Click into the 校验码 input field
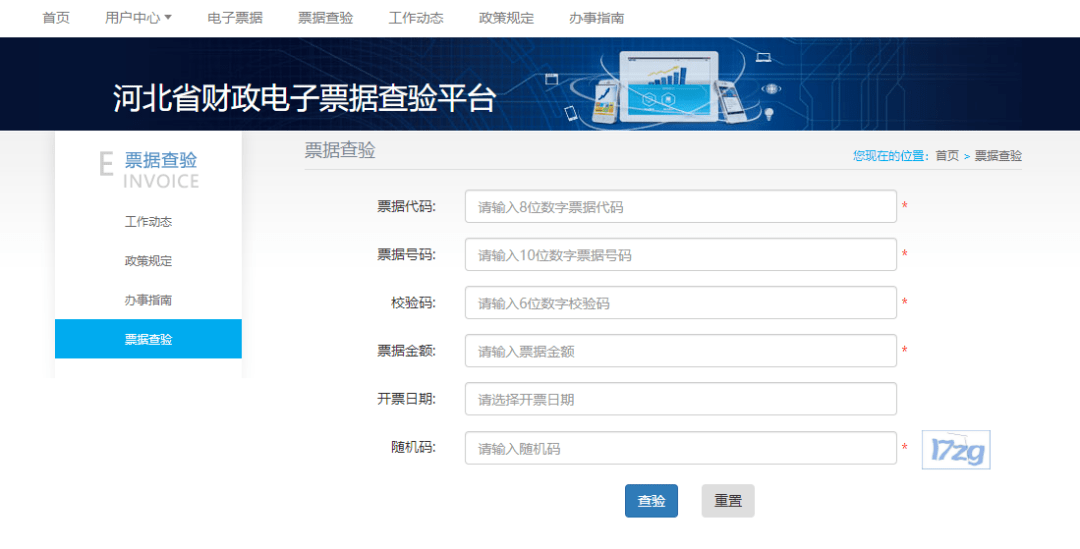1080x549 pixels. click(x=680, y=303)
